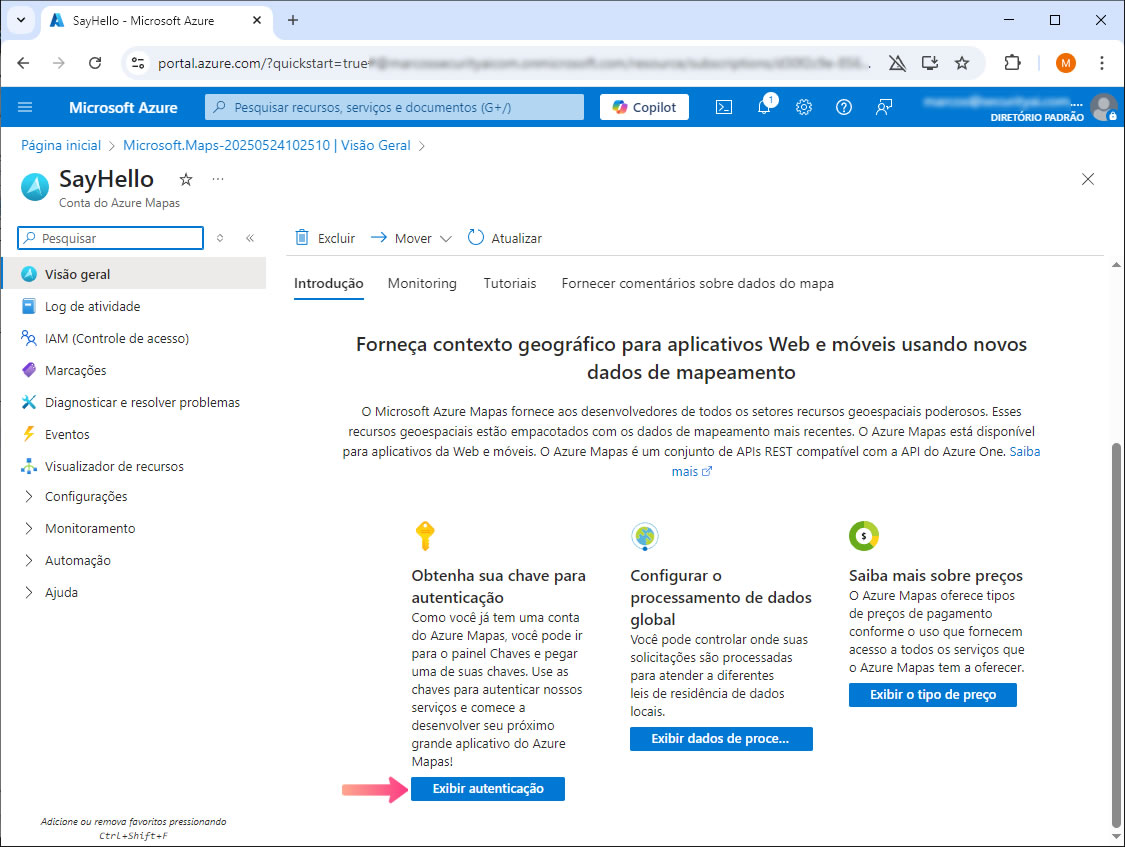
Task: Click the account avatar in top bar
Action: [1103, 107]
